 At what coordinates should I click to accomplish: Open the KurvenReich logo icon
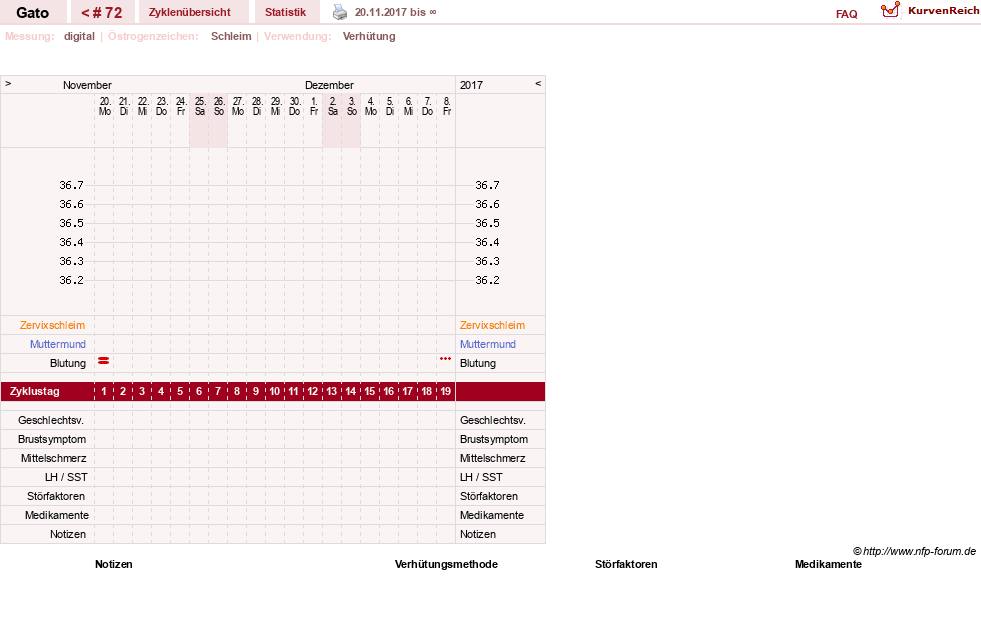[x=890, y=10]
